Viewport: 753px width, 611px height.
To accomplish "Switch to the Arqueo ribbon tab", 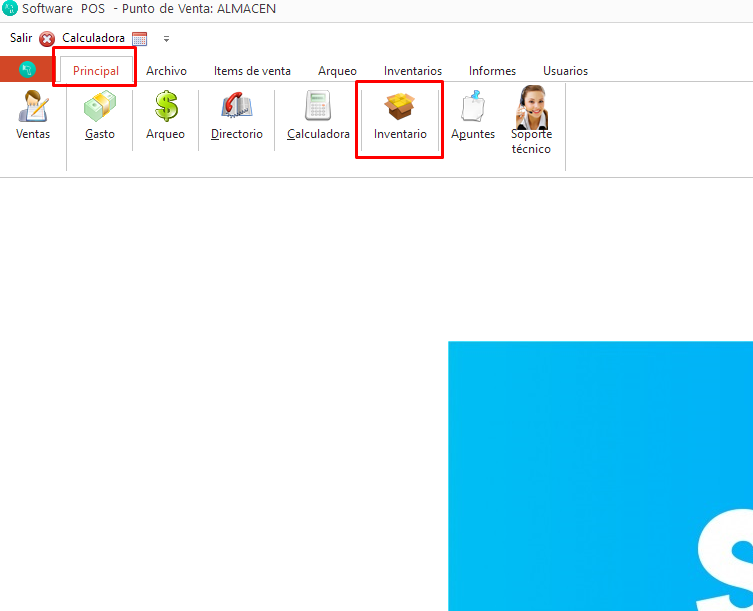I will tap(337, 71).
